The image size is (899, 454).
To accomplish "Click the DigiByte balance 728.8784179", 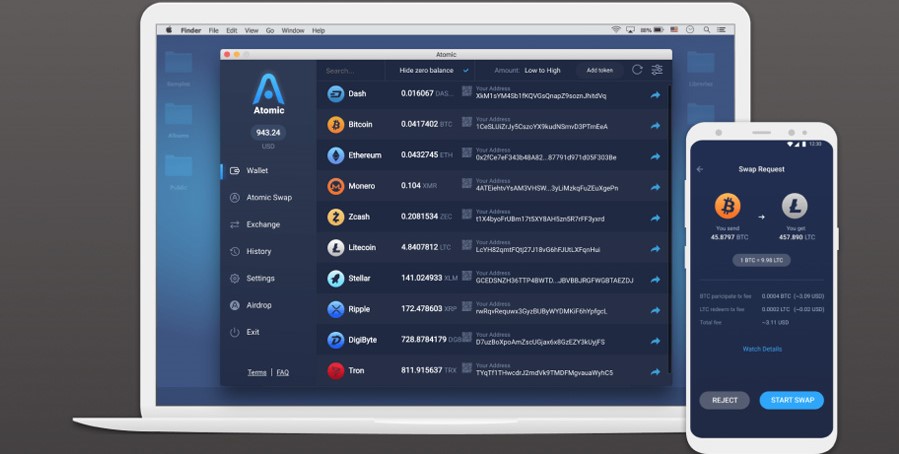I will point(423,339).
